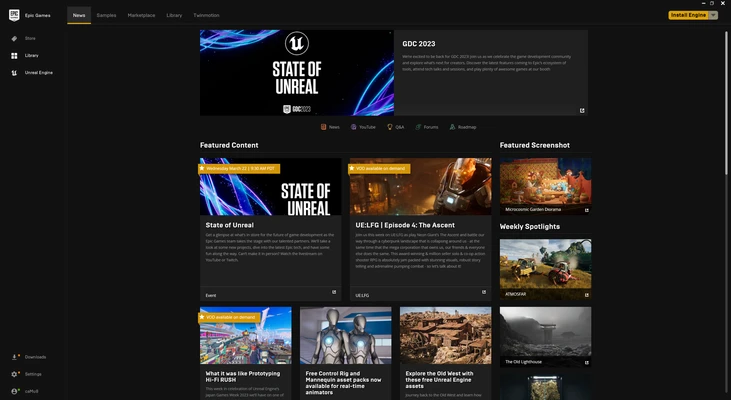
Task: Click the ATMOSFAR spotlight thumbnail
Action: tap(545, 269)
